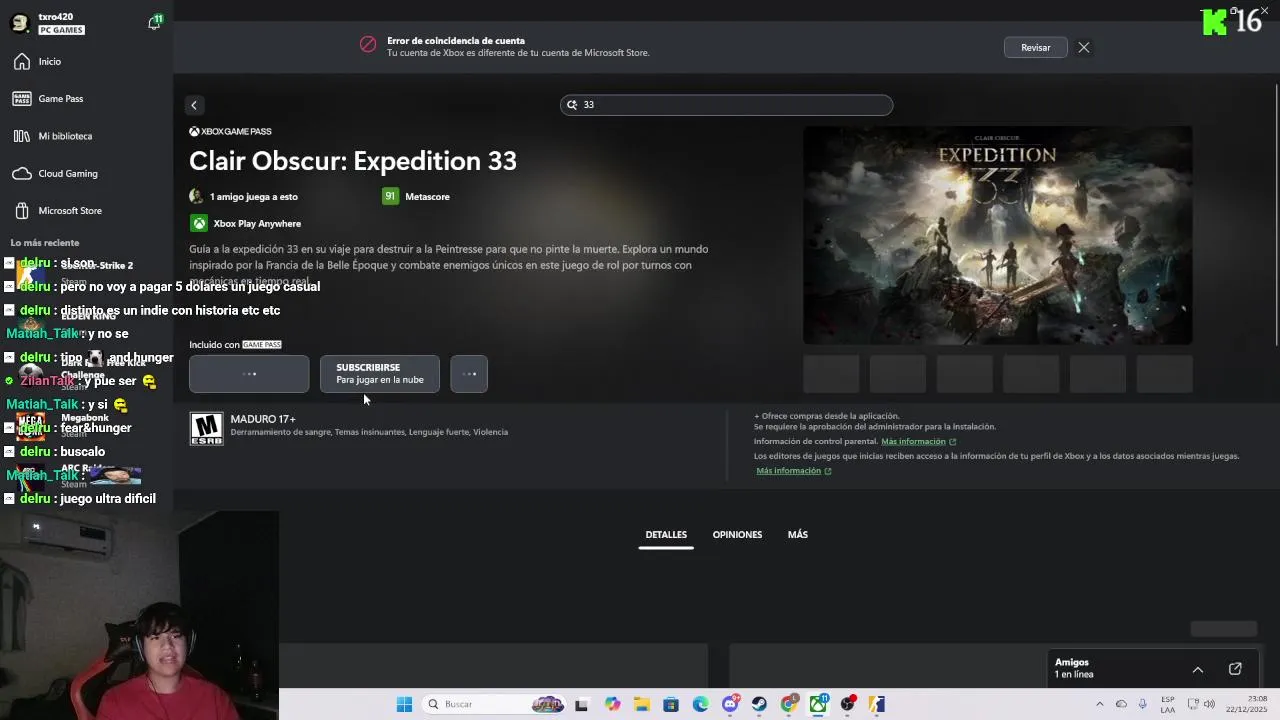
Task: Click the Game Pass badge after Incluido con
Action: pos(262,345)
